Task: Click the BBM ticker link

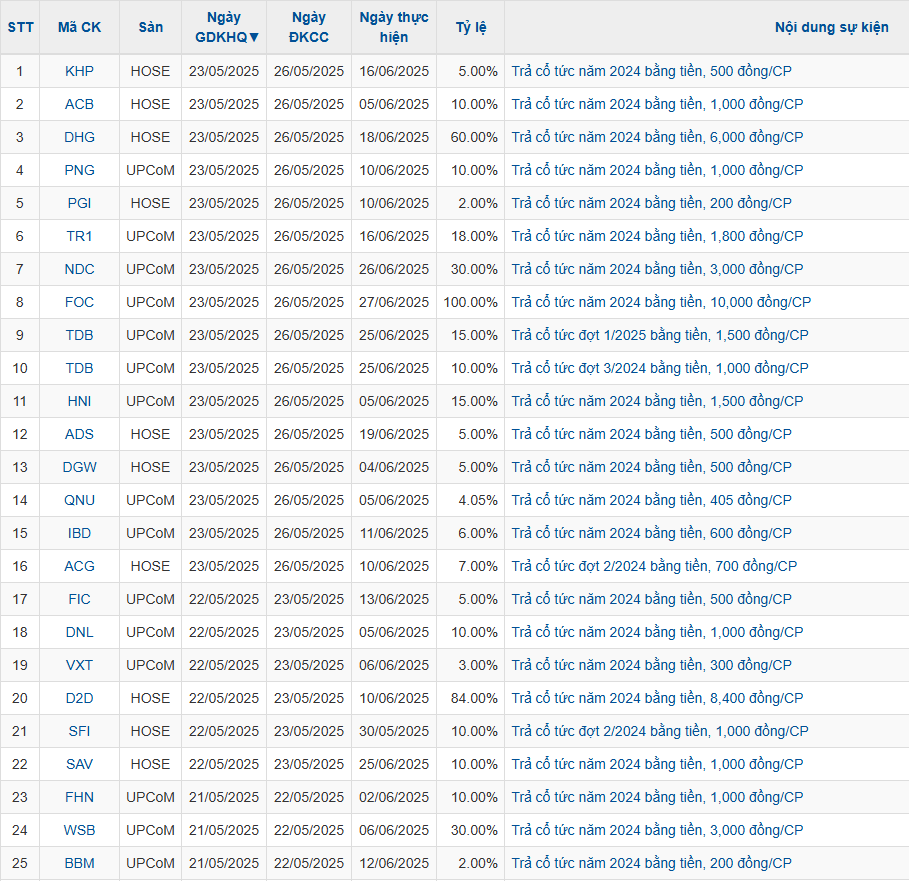Action: [x=79, y=863]
